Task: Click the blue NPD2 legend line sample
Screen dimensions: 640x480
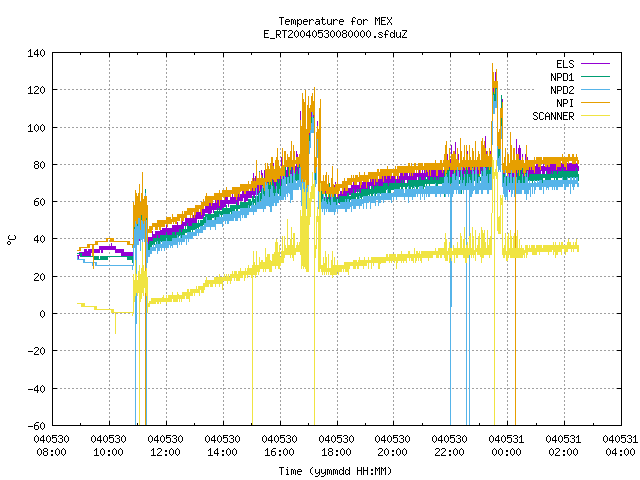Action: coord(596,90)
